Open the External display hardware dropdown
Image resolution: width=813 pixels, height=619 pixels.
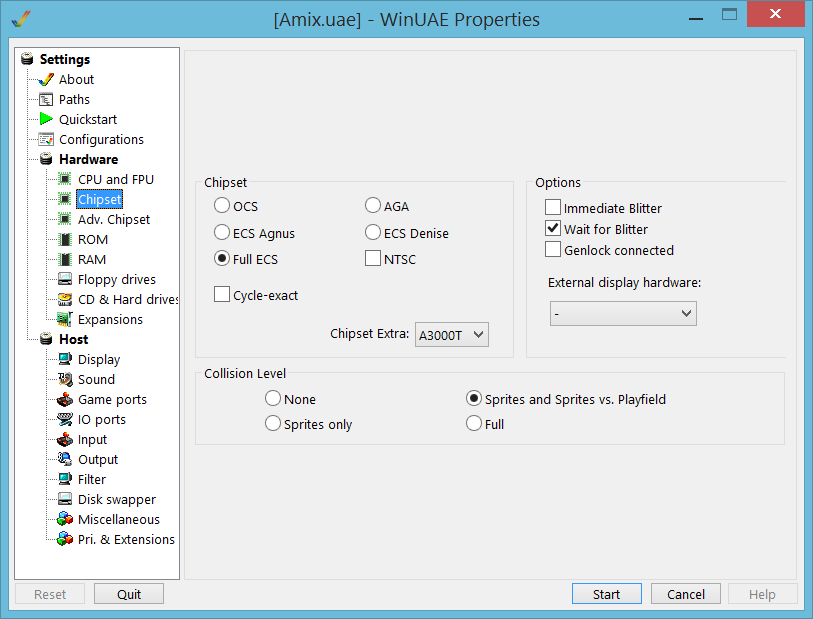(623, 314)
